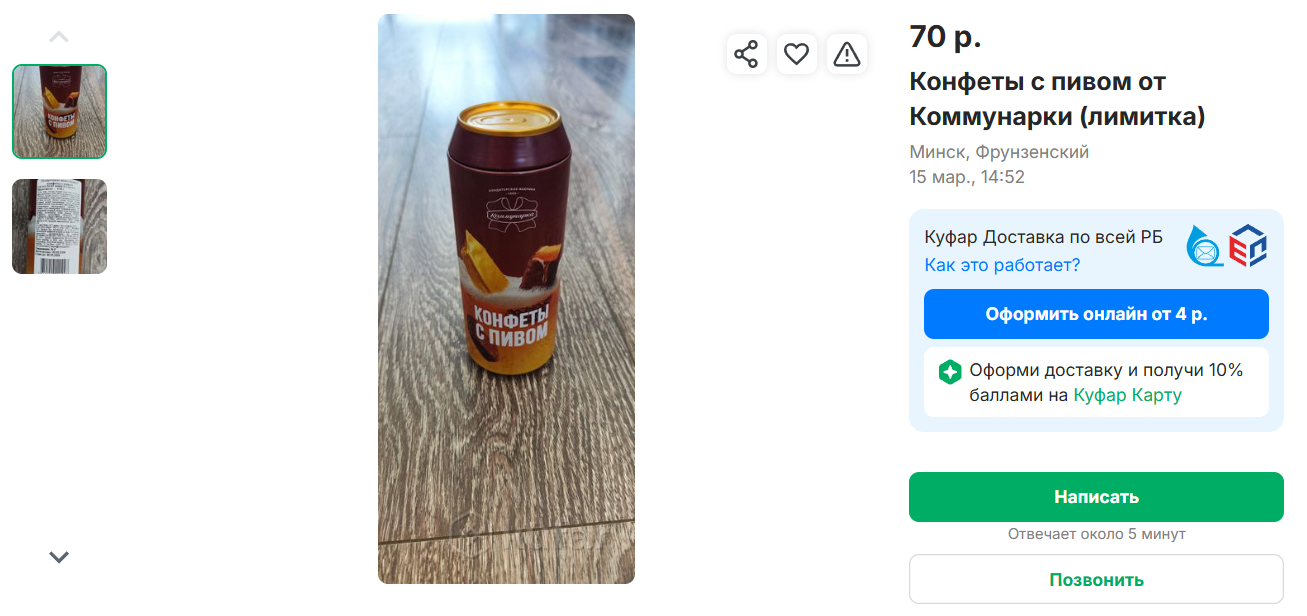Click the "Куфар Доставка по всей РБ" heading
The height and width of the screenshot is (616, 1307).
(x=1043, y=237)
